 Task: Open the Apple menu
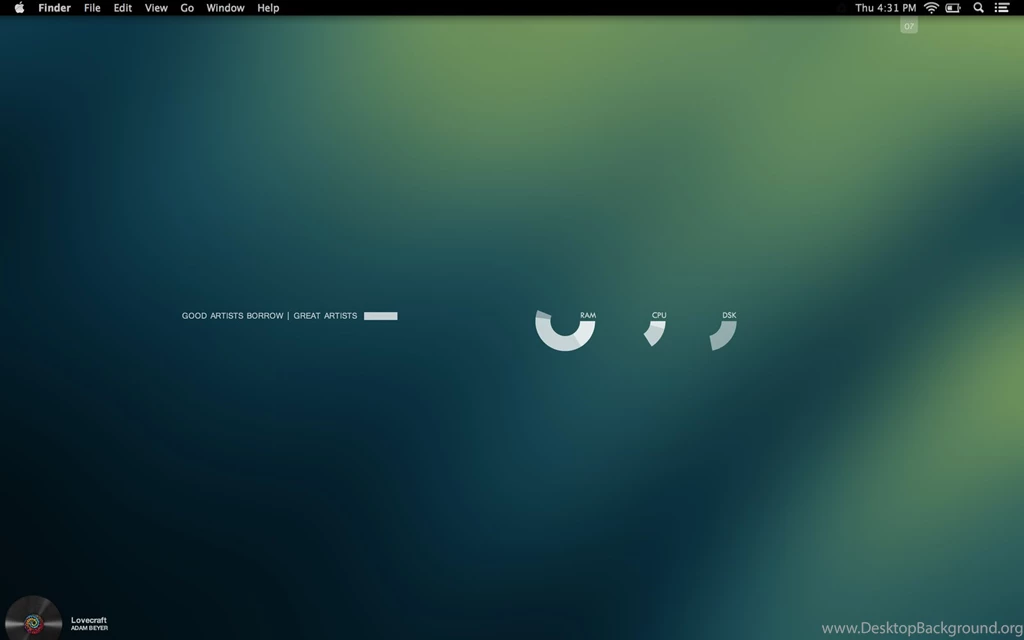17,8
